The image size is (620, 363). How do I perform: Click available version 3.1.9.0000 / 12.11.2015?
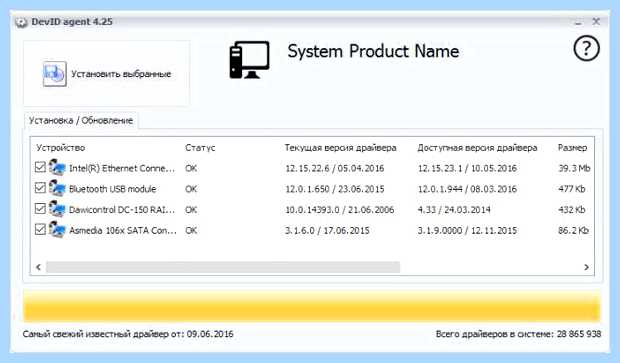coord(467,231)
